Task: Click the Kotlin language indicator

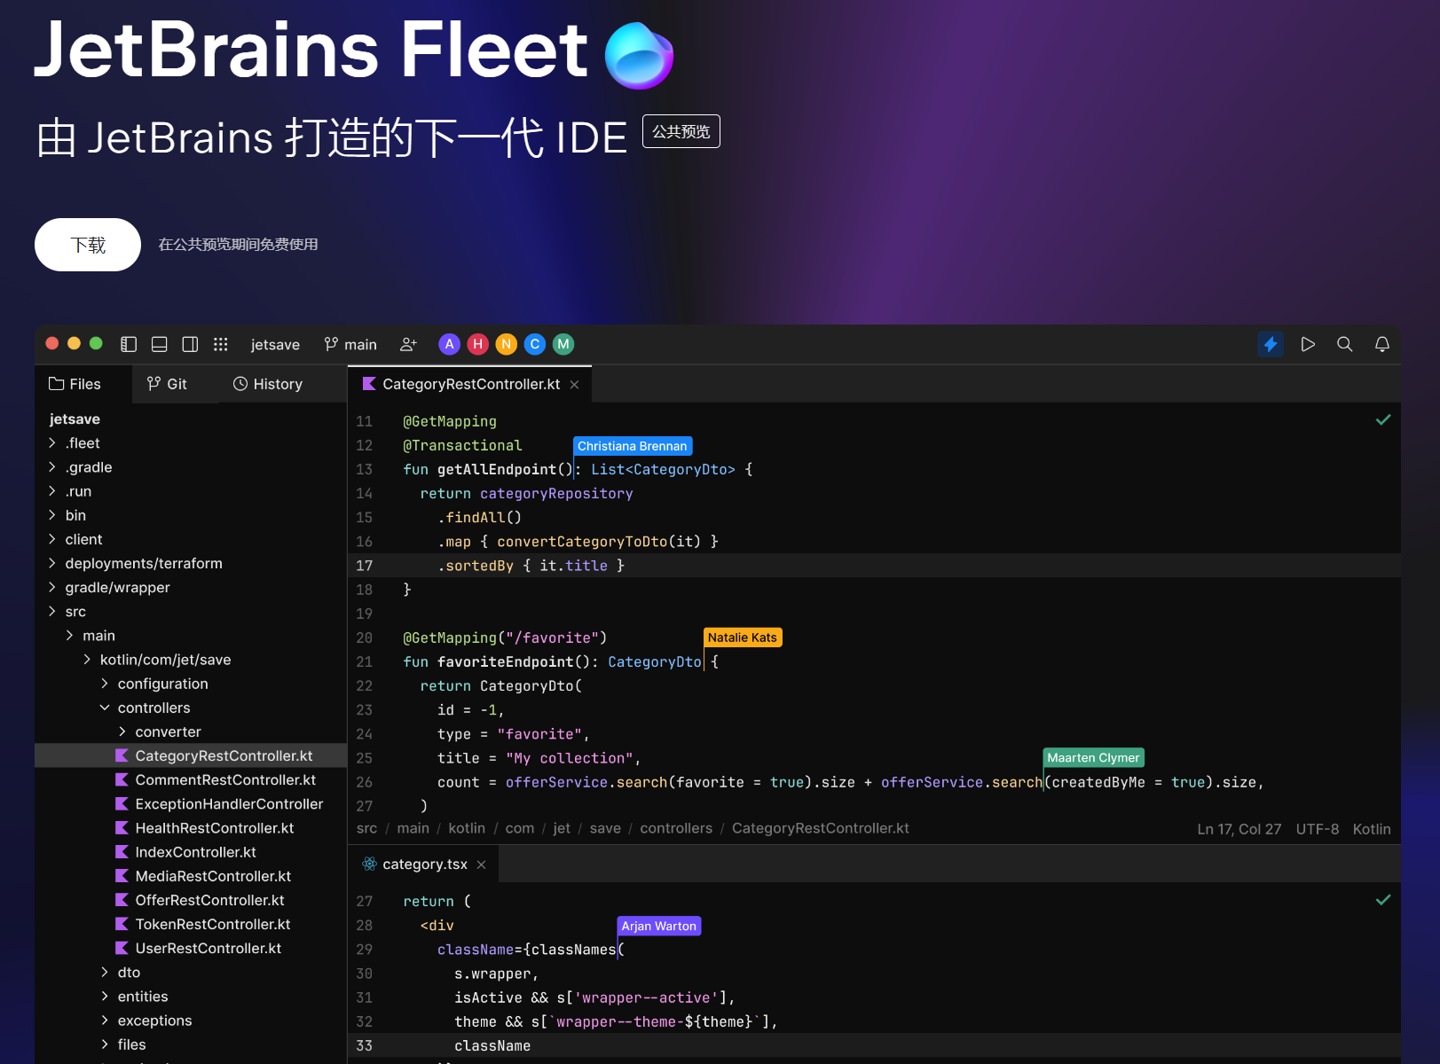Action: pyautogui.click(x=1371, y=829)
